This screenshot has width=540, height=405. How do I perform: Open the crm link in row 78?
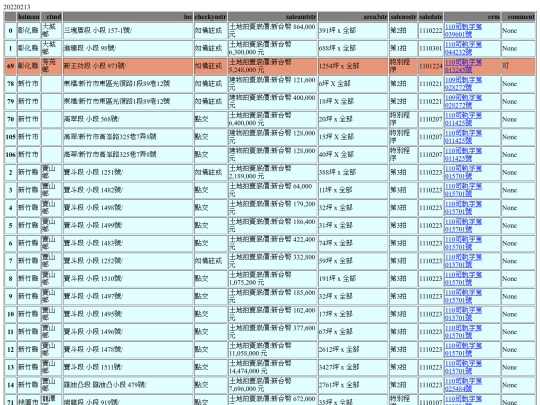click(463, 84)
